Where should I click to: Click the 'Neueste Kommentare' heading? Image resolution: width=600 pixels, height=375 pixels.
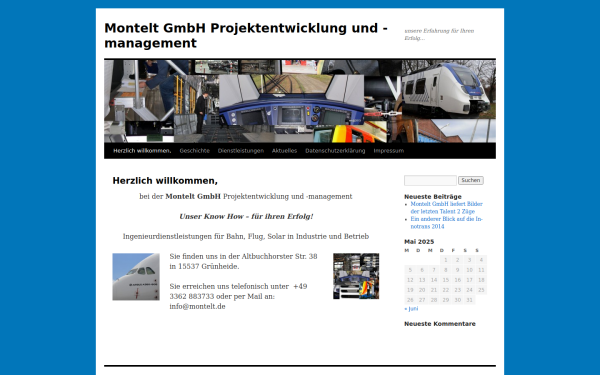tap(440, 324)
